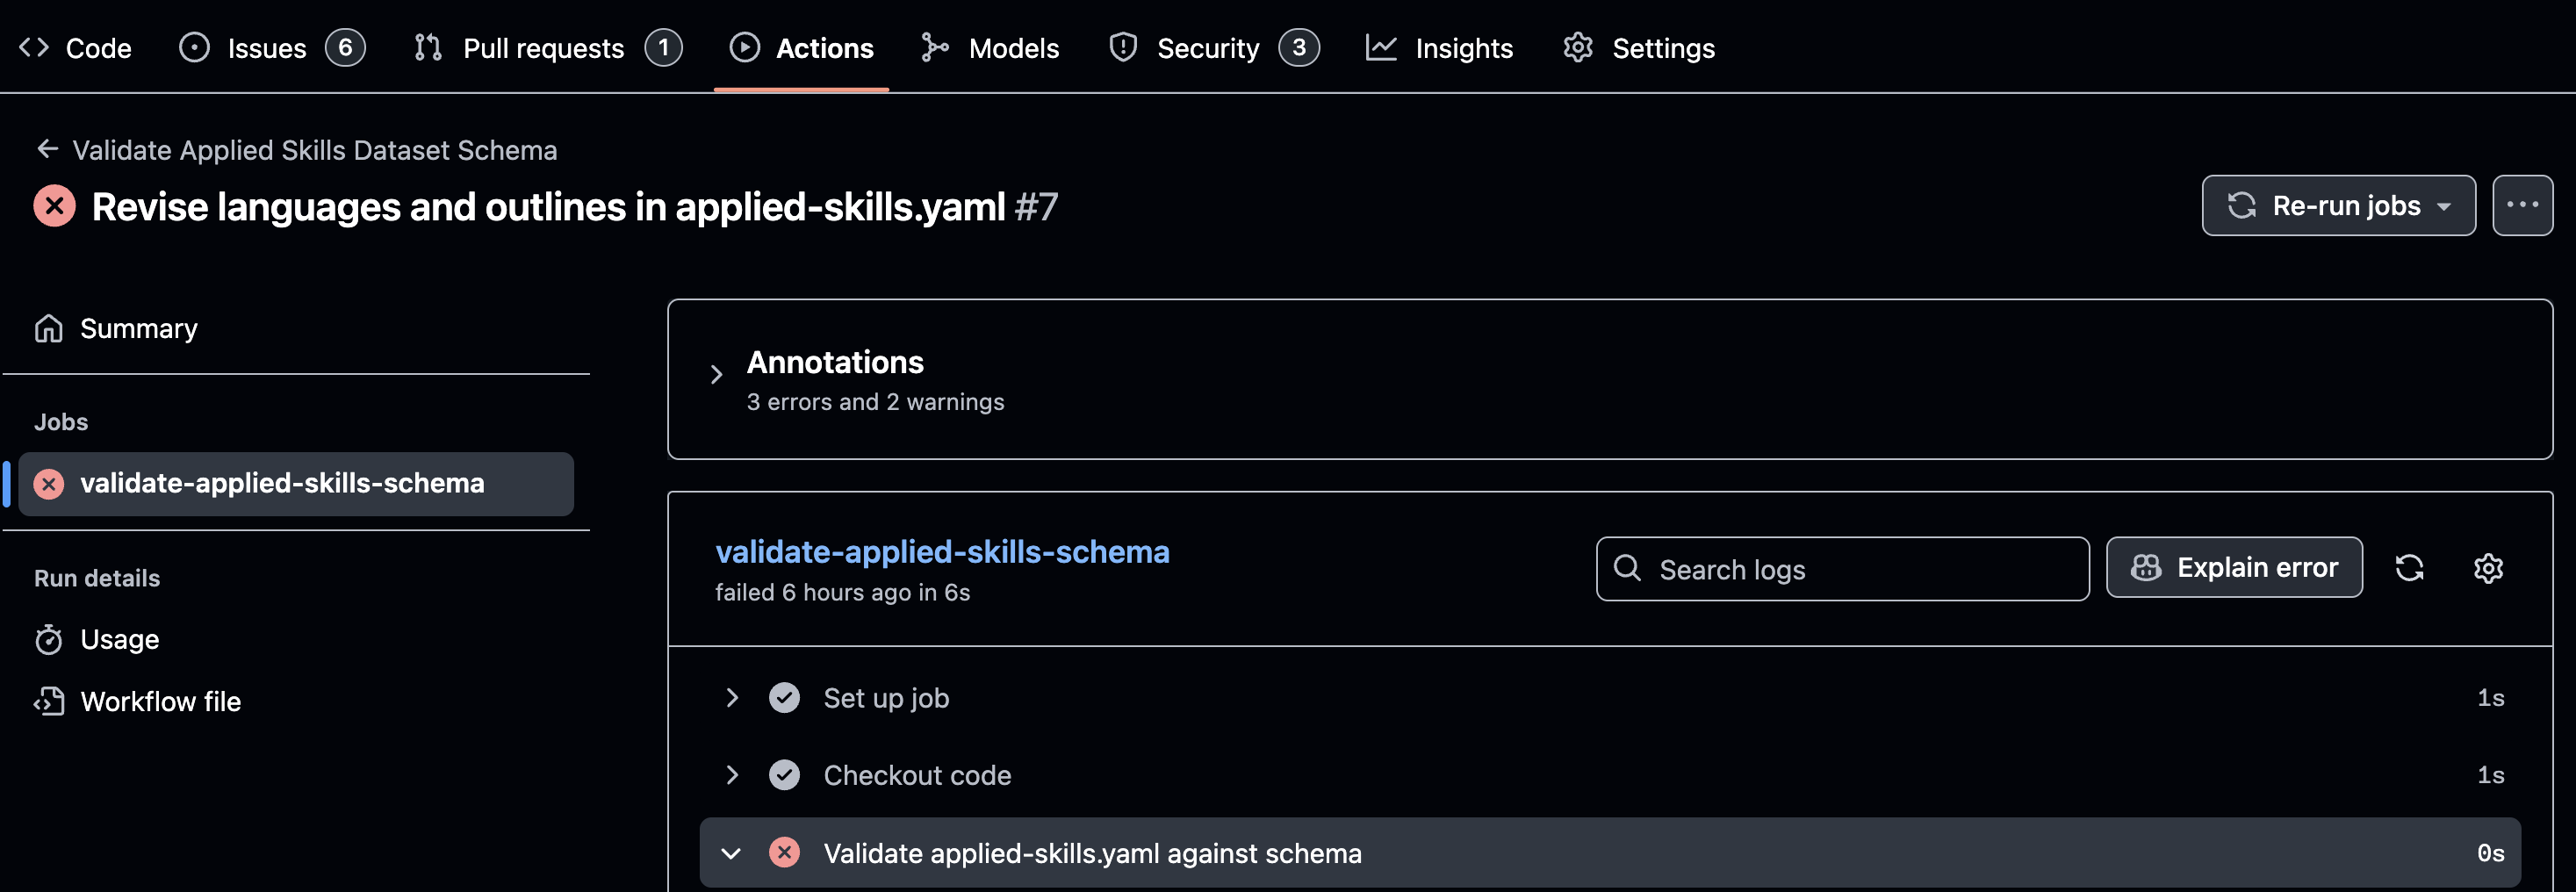Click the Explain error button
Screen dimensions: 2576x892
pyautogui.click(x=2234, y=568)
